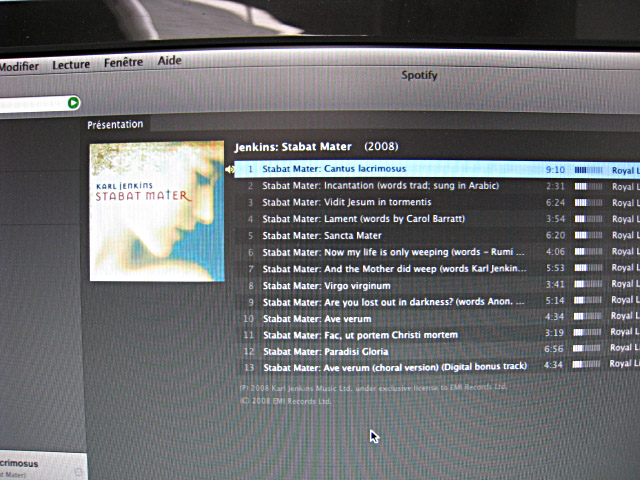The image size is (640, 480).
Task: Click the album title Jenkins: Stabat Mater
Action: pyautogui.click(x=293, y=147)
